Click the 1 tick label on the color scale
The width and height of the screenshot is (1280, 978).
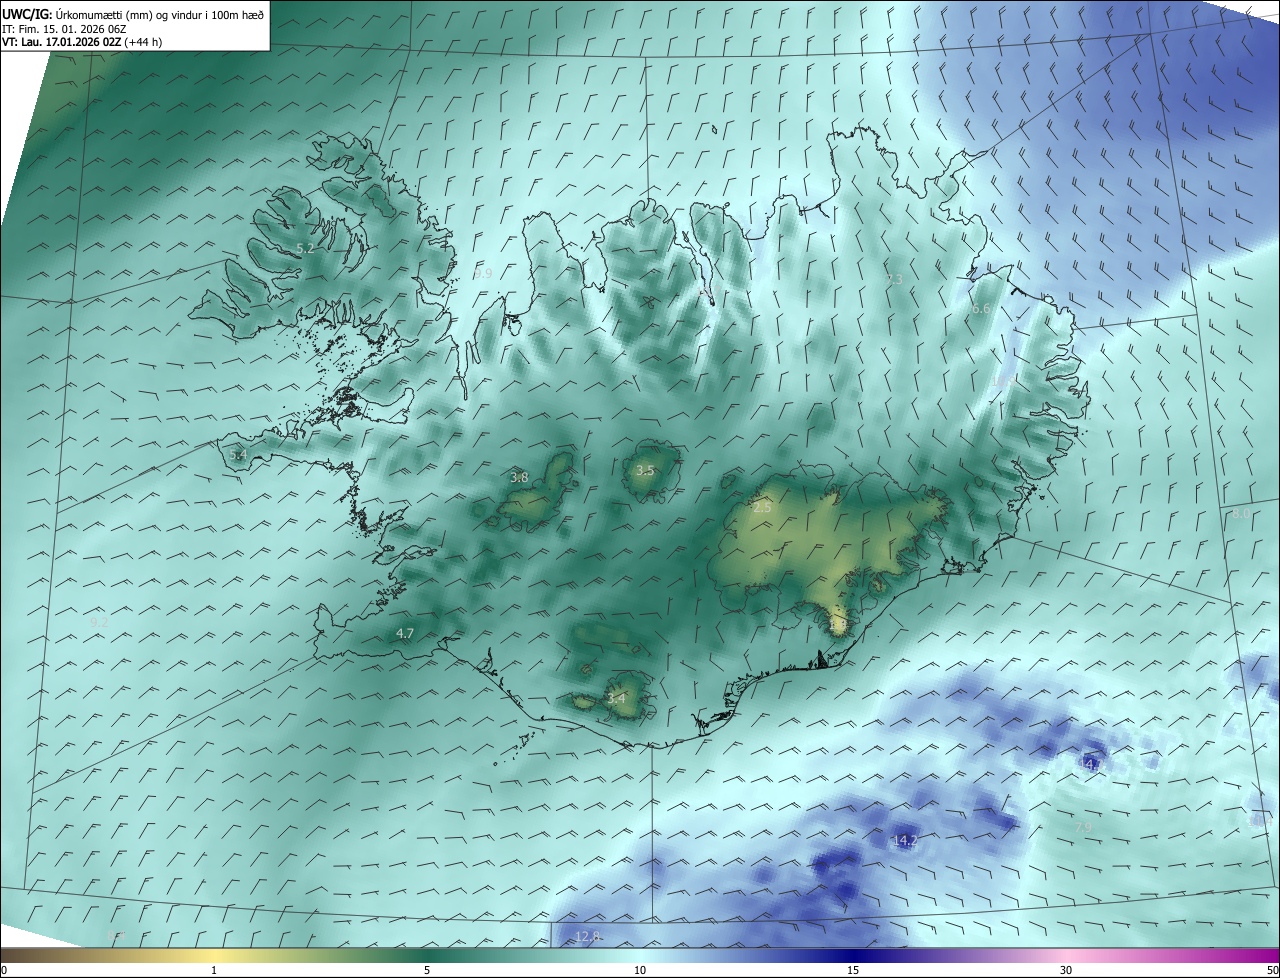[214, 971]
